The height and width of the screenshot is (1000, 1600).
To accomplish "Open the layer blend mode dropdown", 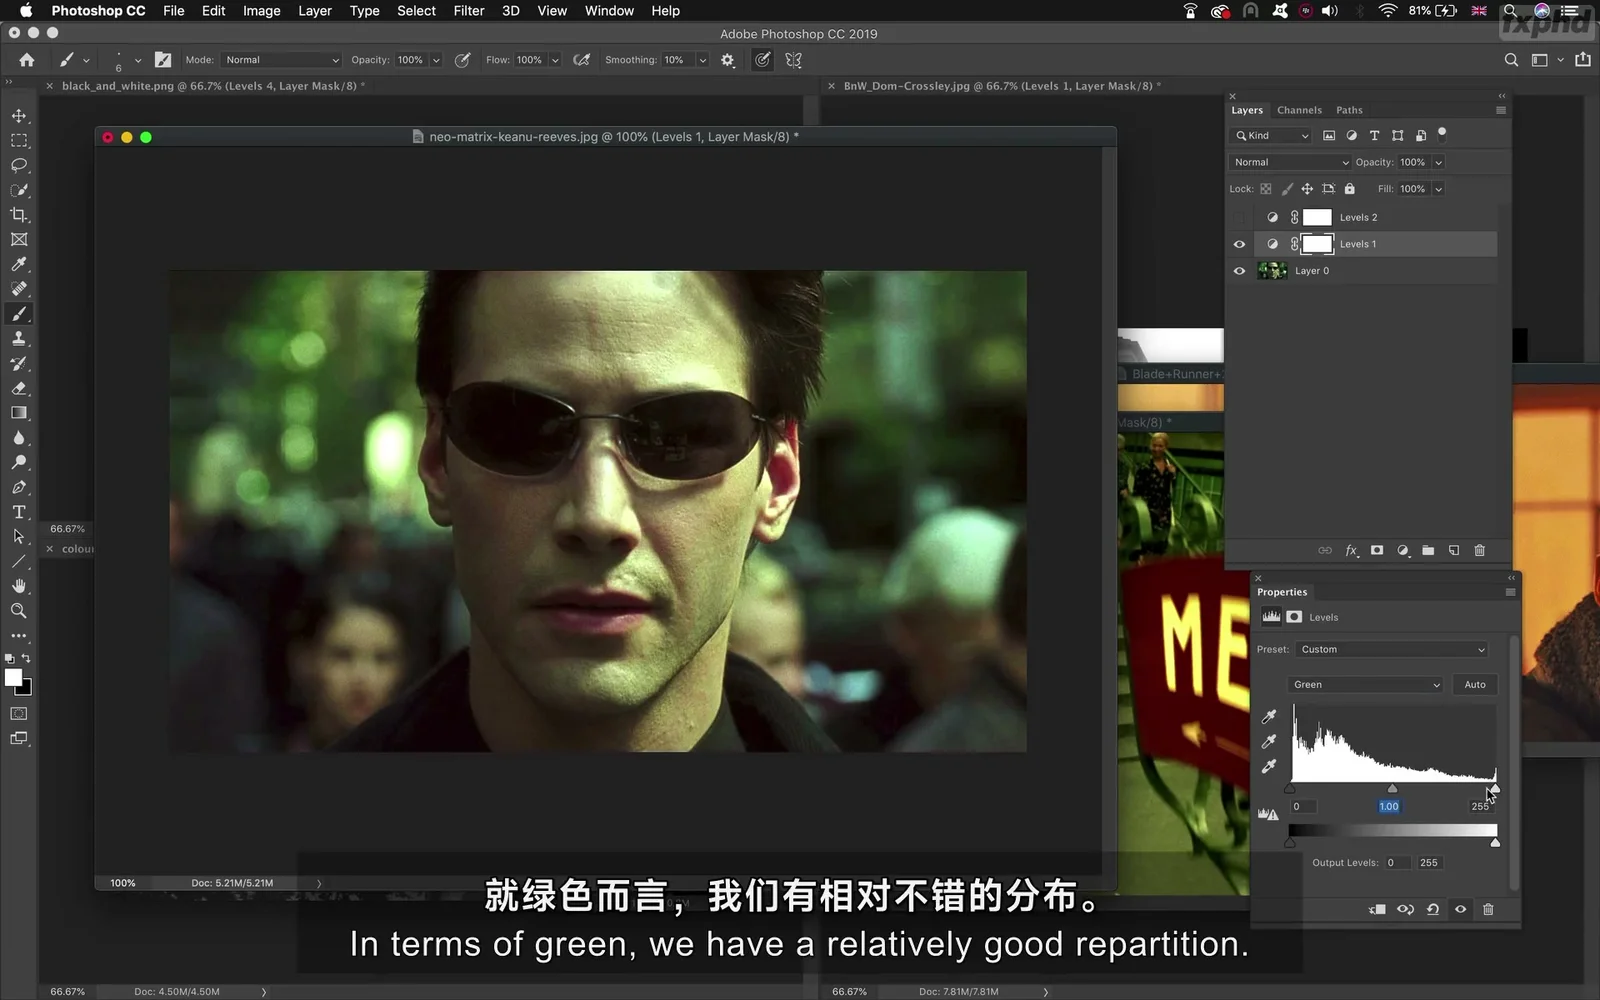I will [1290, 162].
